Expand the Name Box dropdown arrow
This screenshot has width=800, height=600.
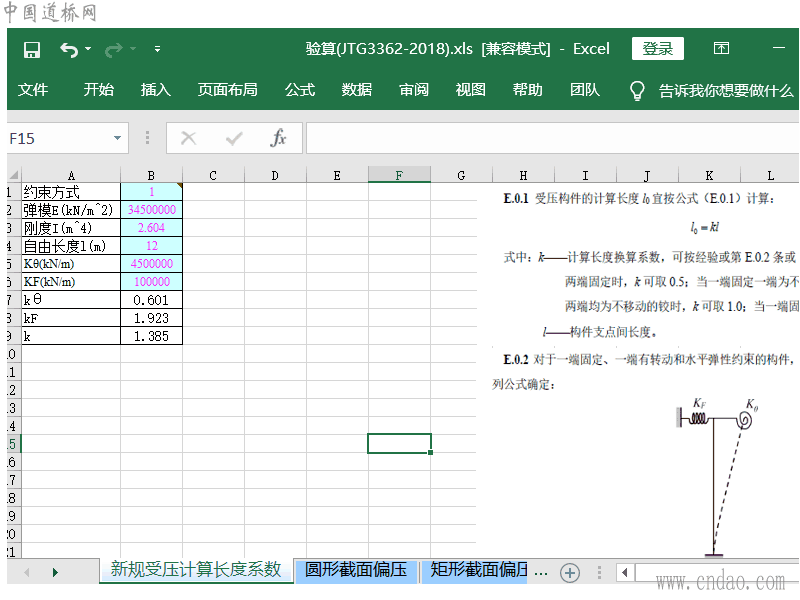117,138
